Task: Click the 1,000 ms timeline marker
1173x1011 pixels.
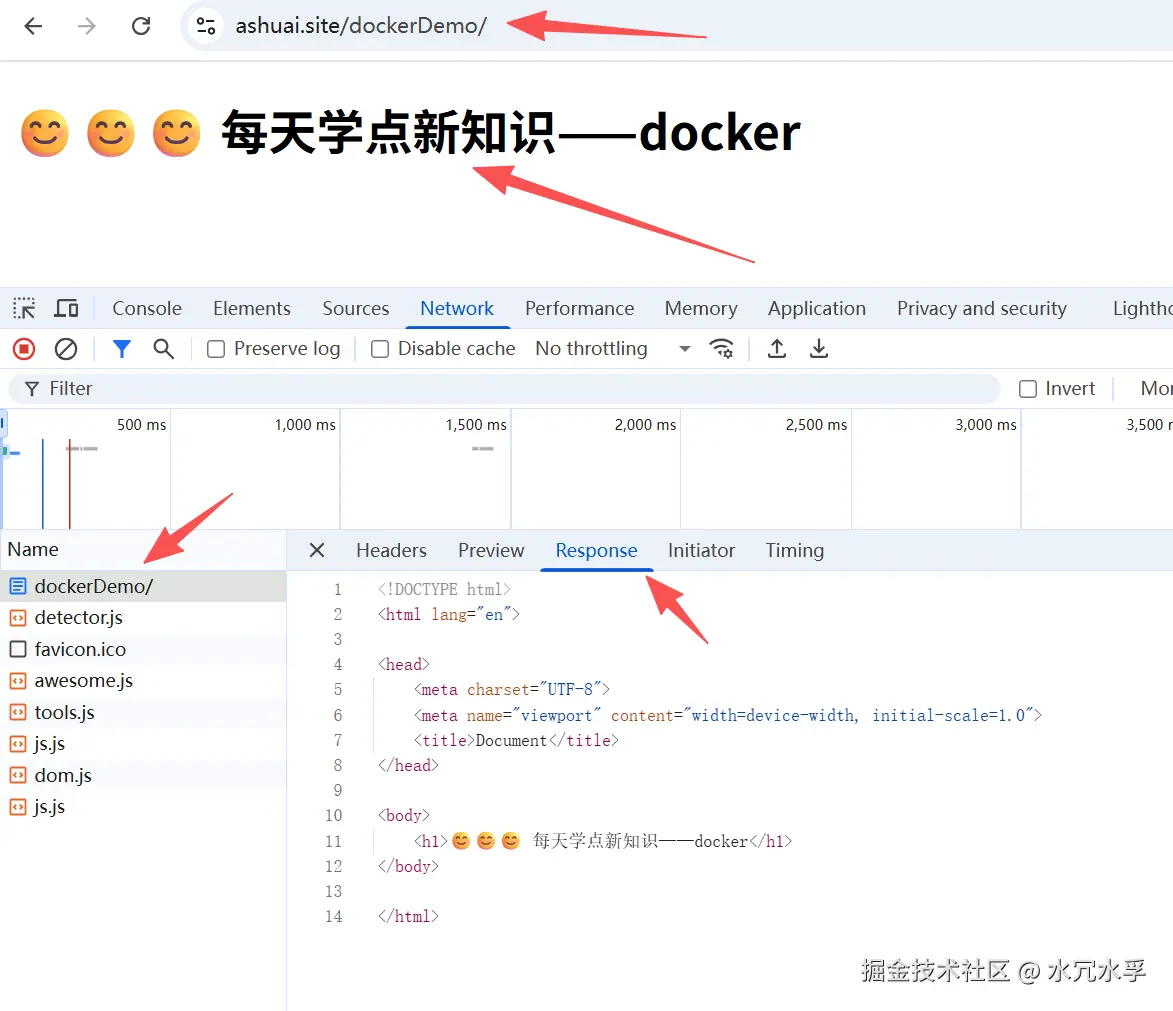Action: coord(305,424)
